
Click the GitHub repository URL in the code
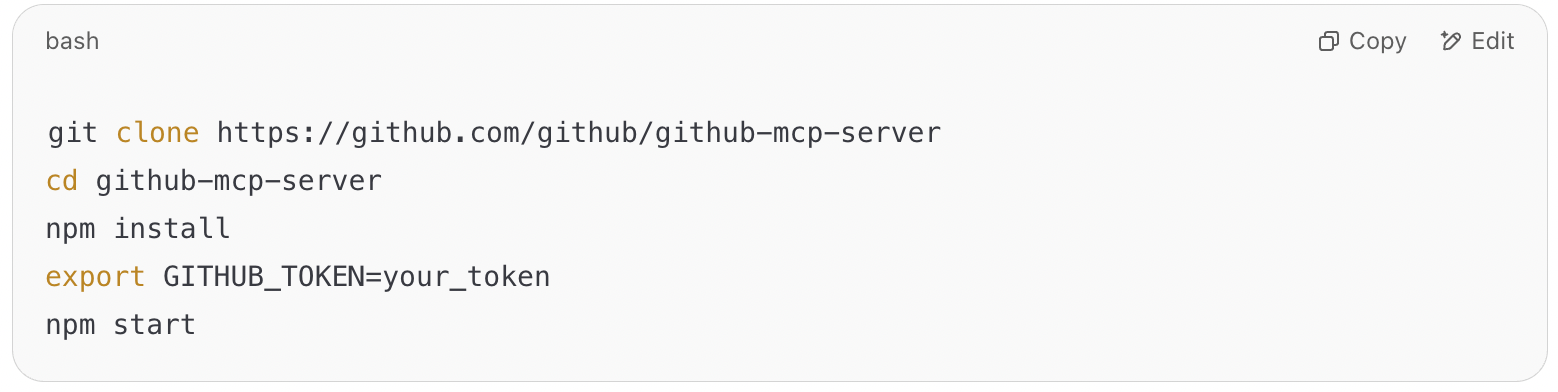pyautogui.click(x=579, y=133)
